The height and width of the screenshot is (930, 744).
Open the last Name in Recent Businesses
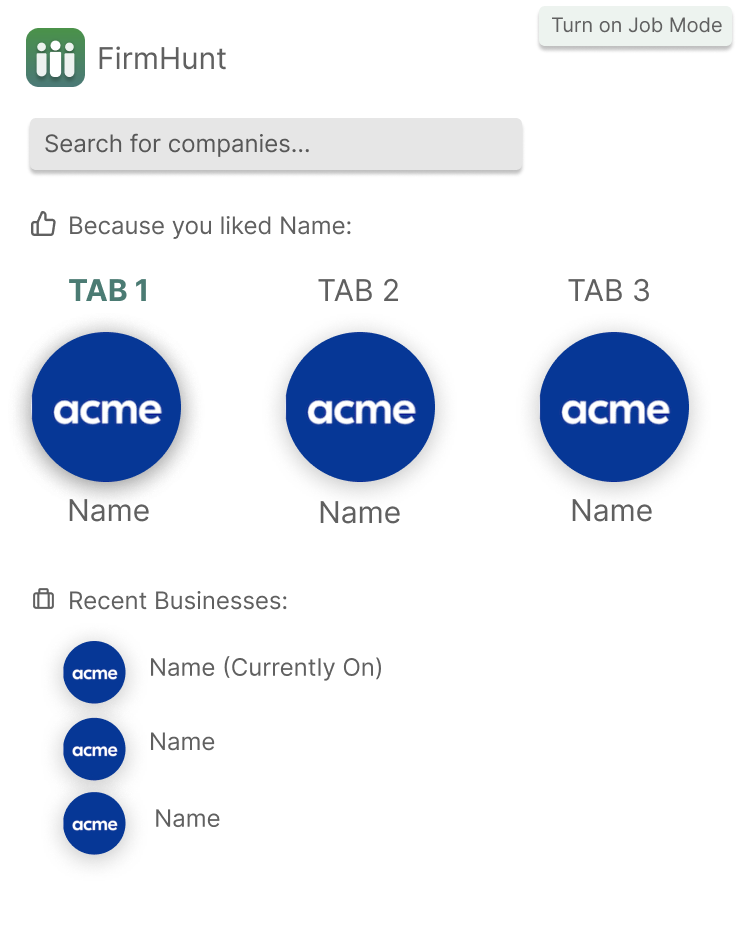187,818
